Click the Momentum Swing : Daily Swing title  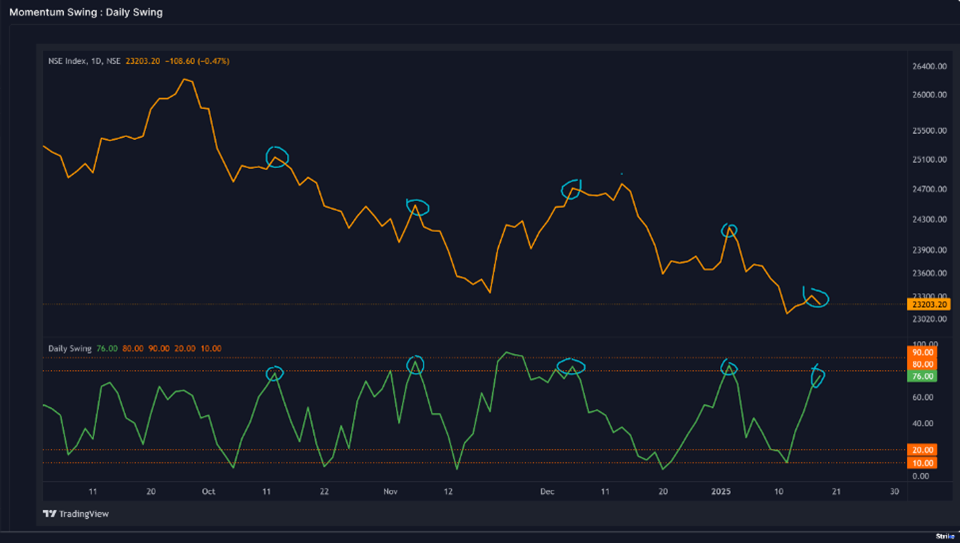click(x=85, y=12)
